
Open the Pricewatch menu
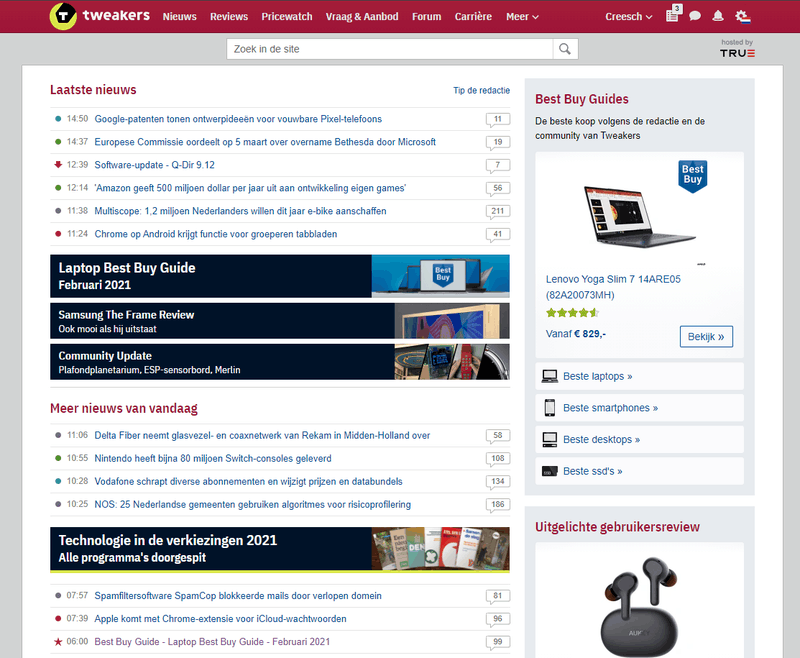coord(287,17)
